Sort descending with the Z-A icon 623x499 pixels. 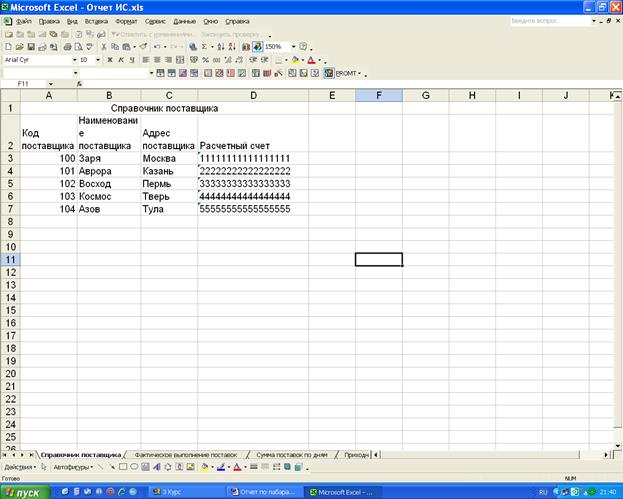click(x=232, y=47)
